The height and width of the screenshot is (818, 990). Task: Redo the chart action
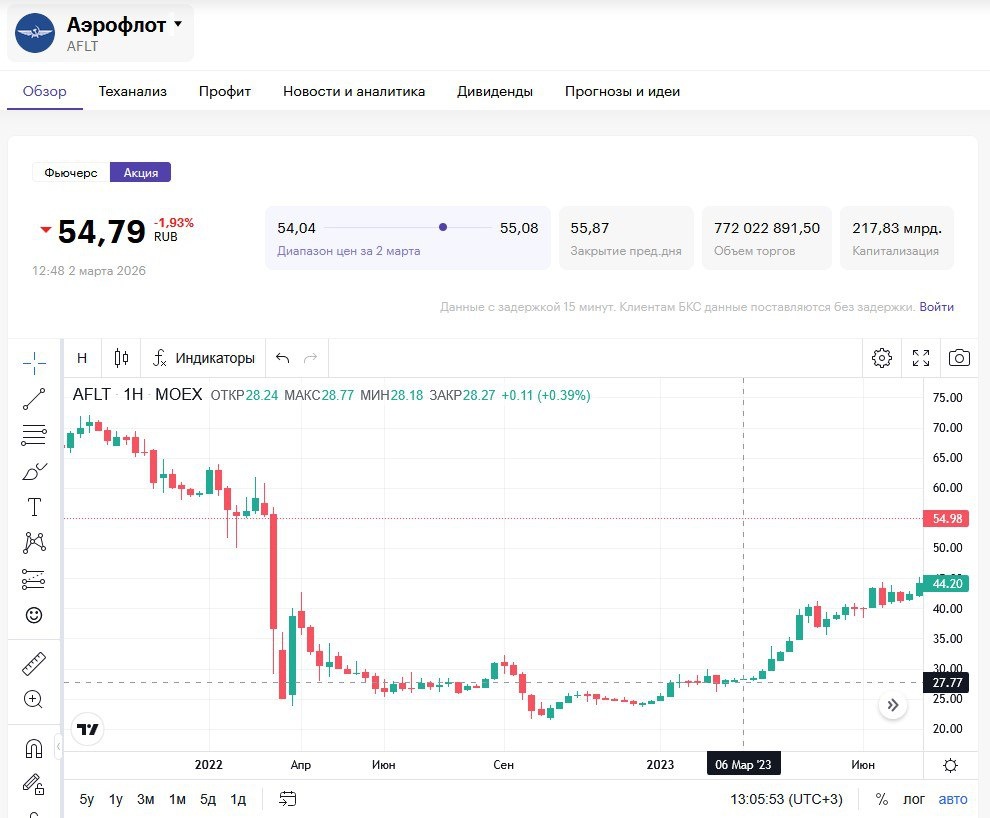(x=310, y=359)
